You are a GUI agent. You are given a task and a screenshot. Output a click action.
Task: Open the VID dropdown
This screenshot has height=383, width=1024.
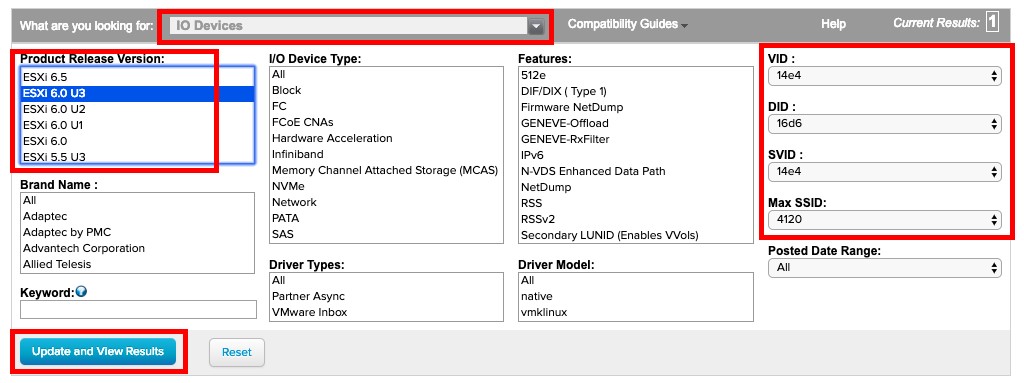point(885,76)
